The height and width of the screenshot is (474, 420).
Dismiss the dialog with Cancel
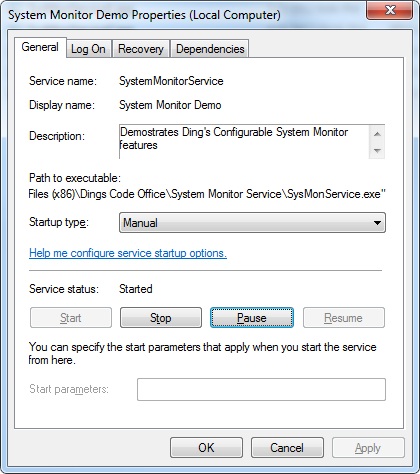[x=287, y=448]
